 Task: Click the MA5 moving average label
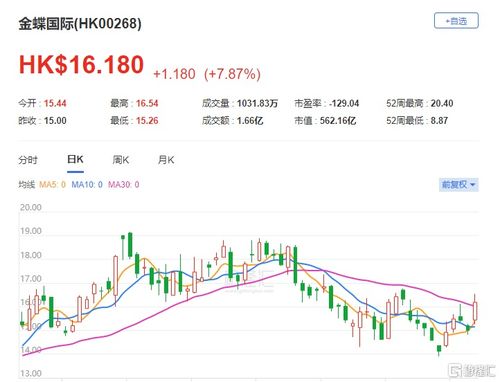[x=52, y=184]
